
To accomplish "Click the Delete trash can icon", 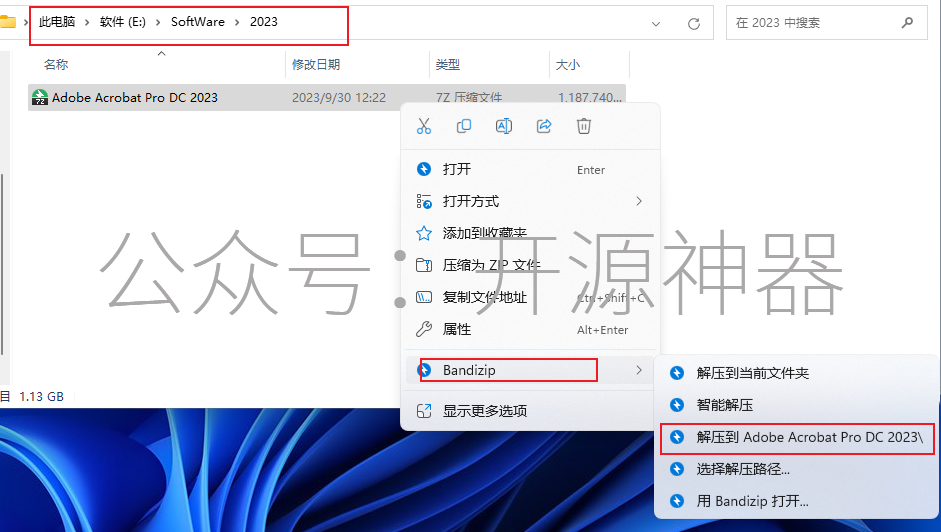I will pyautogui.click(x=584, y=126).
